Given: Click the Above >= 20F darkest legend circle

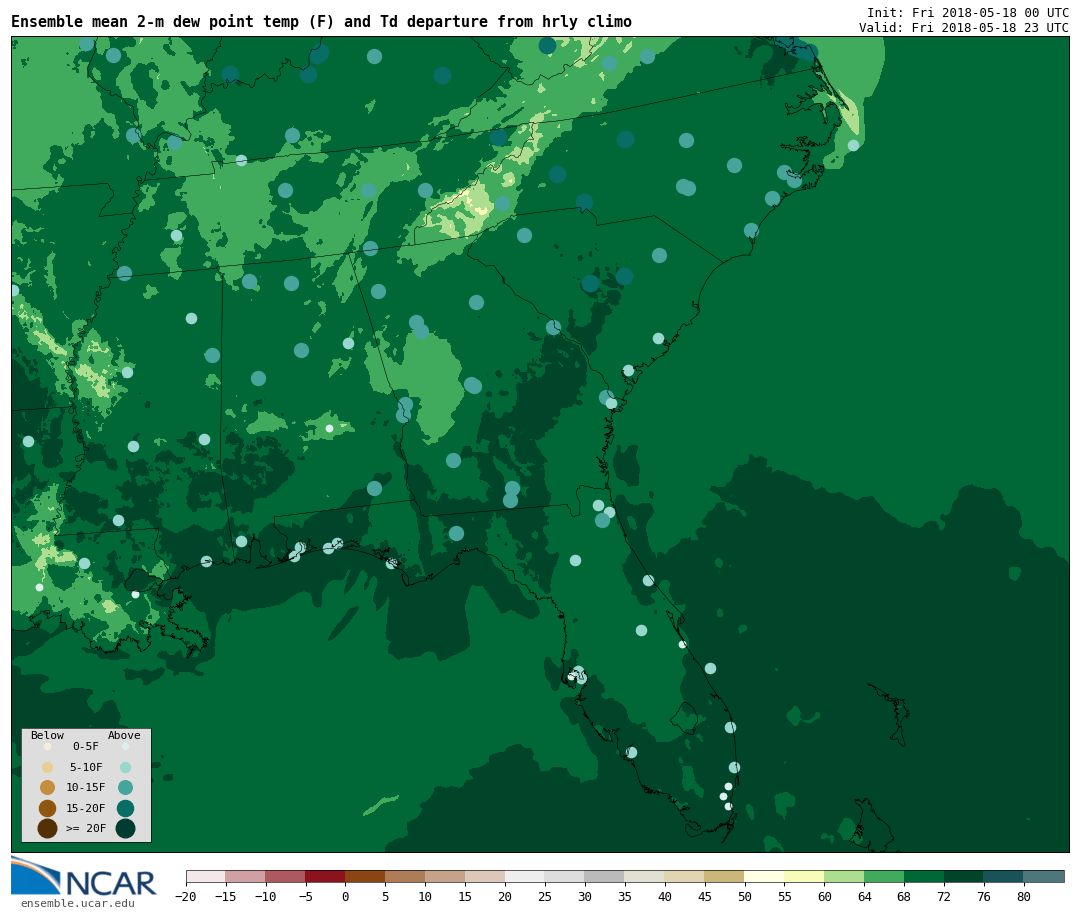Looking at the screenshot, I should point(125,828).
